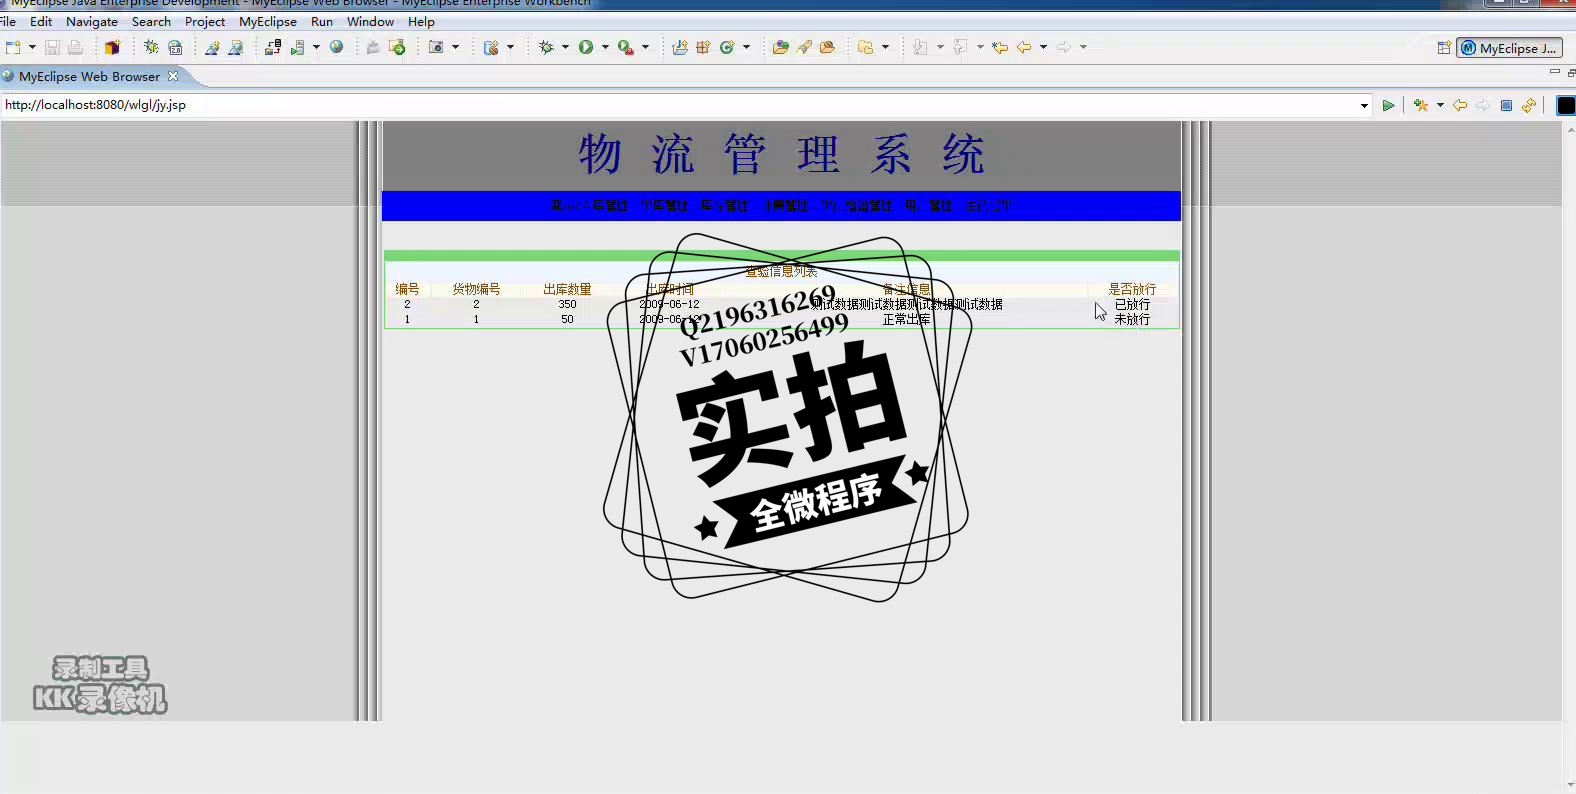Click the New package cube icon
The image size is (1576, 794).
click(x=112, y=47)
